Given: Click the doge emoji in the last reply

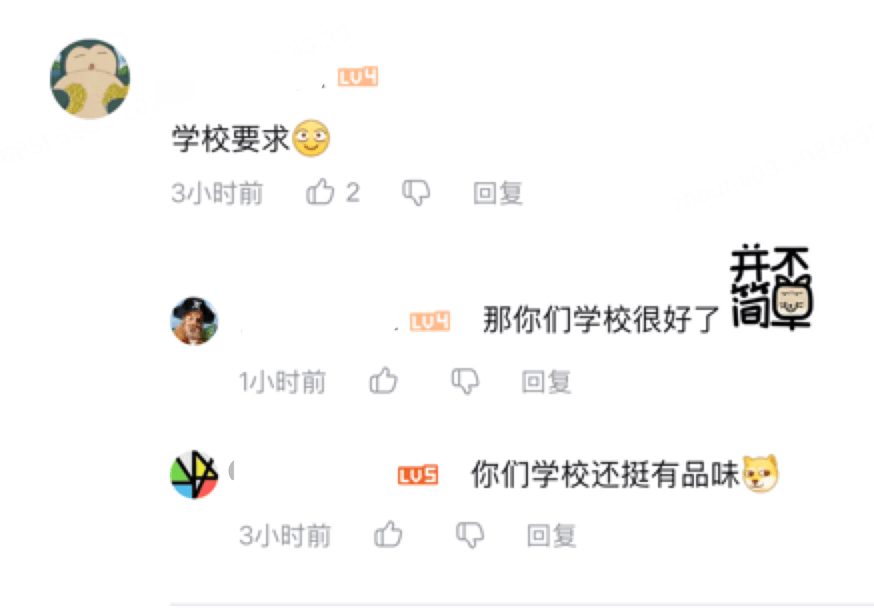Looking at the screenshot, I should tap(760, 474).
